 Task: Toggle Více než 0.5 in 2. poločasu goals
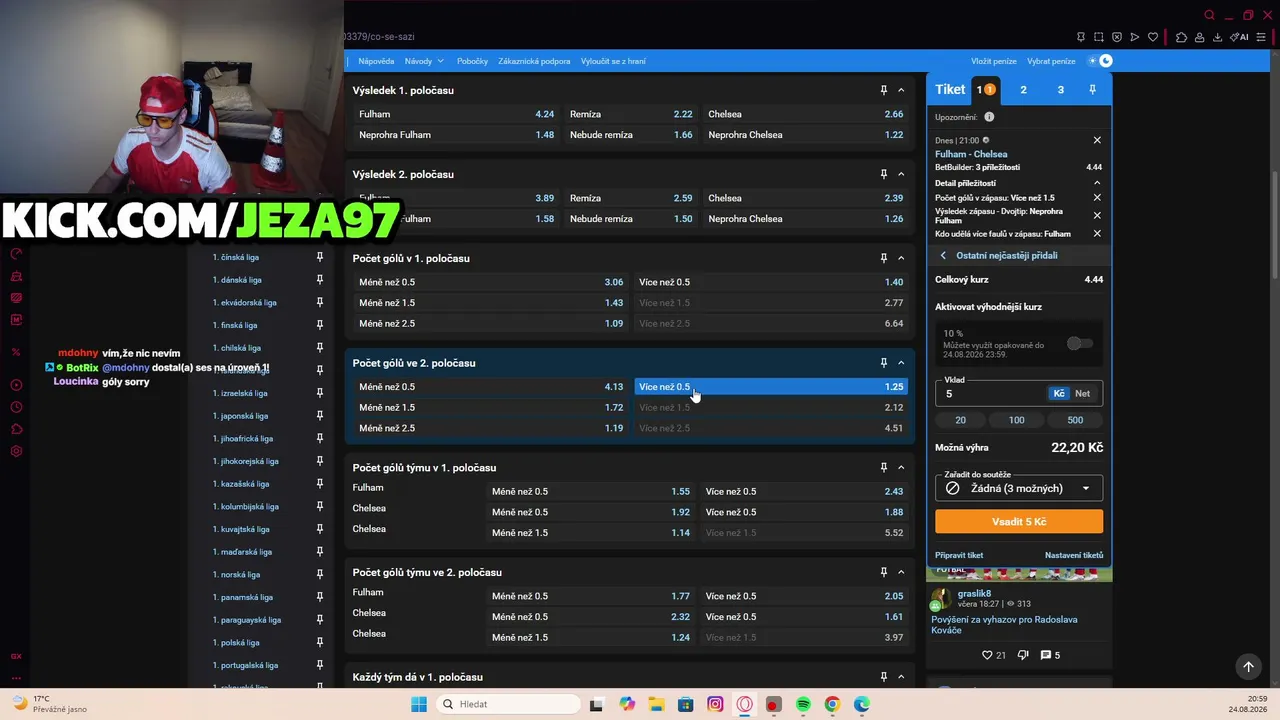[771, 387]
